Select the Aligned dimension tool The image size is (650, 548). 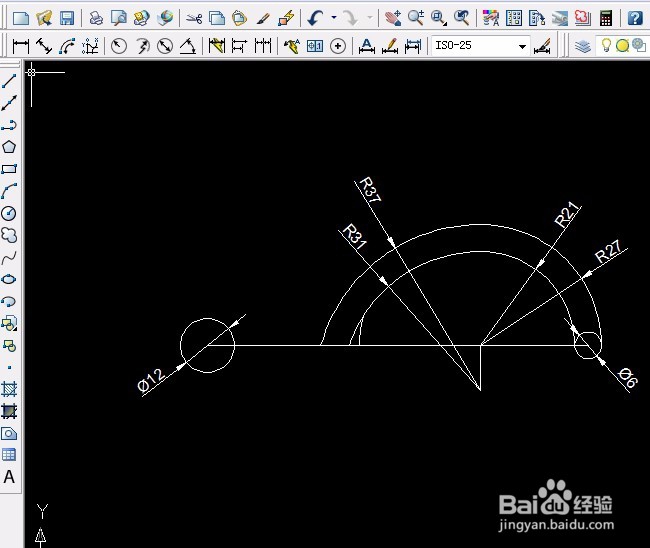[44, 46]
